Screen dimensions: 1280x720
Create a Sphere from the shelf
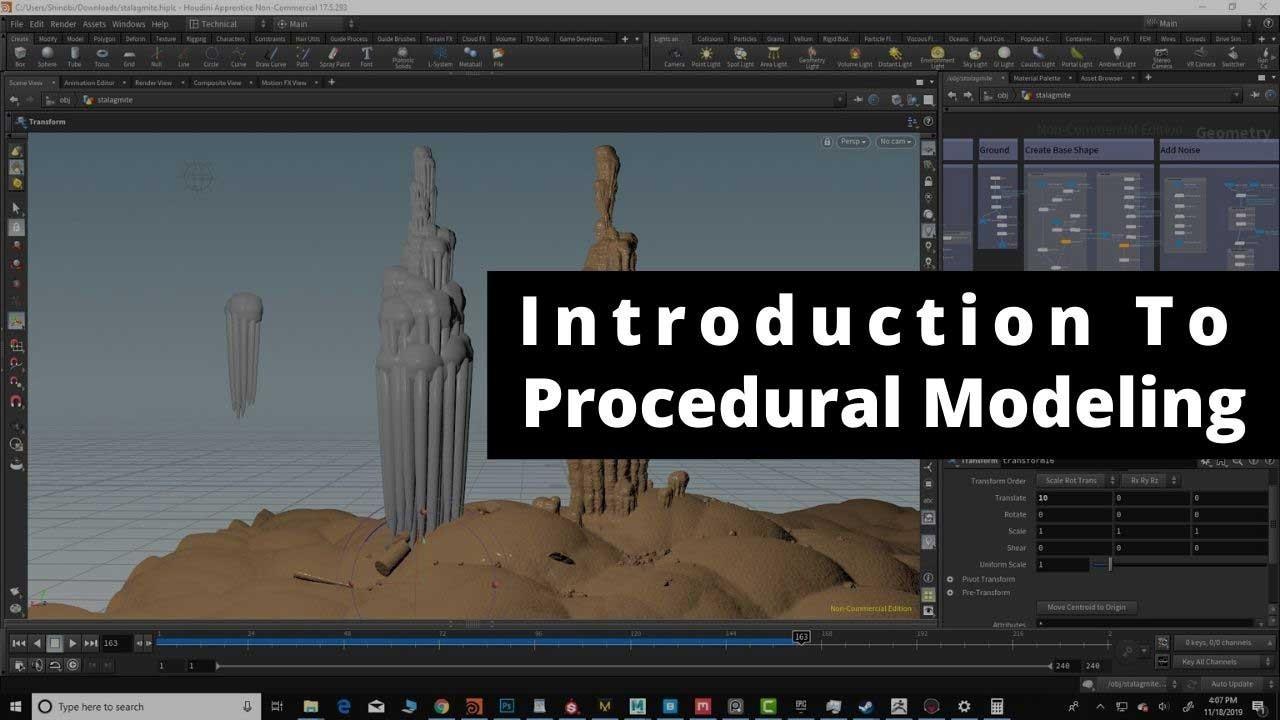coord(47,56)
